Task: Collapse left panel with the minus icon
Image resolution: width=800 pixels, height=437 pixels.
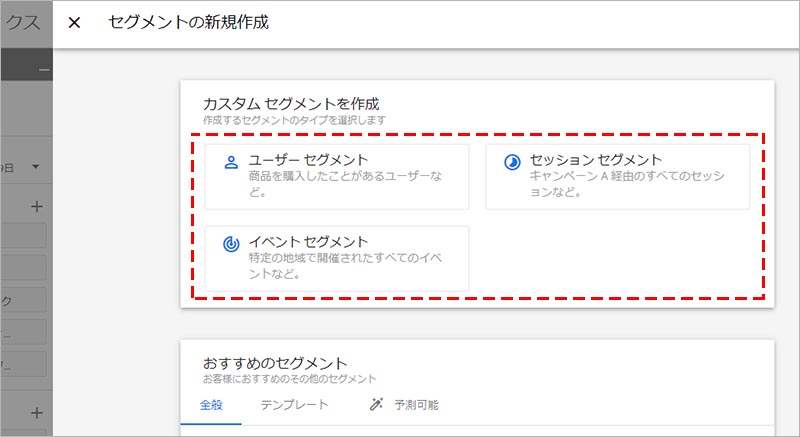Action: click(x=43, y=70)
